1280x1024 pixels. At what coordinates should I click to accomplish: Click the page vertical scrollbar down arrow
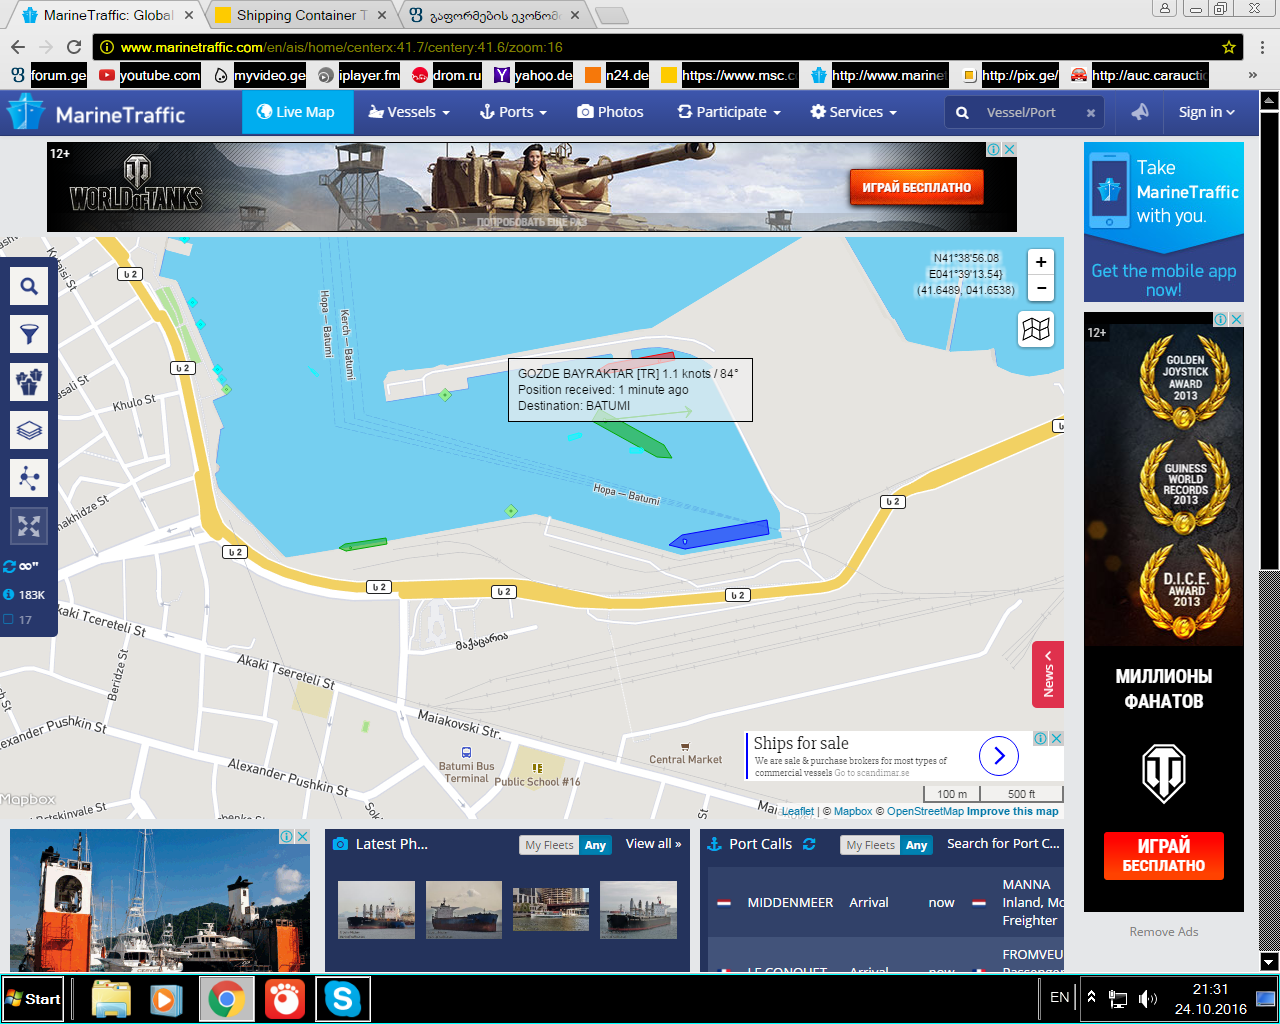coord(1269,962)
